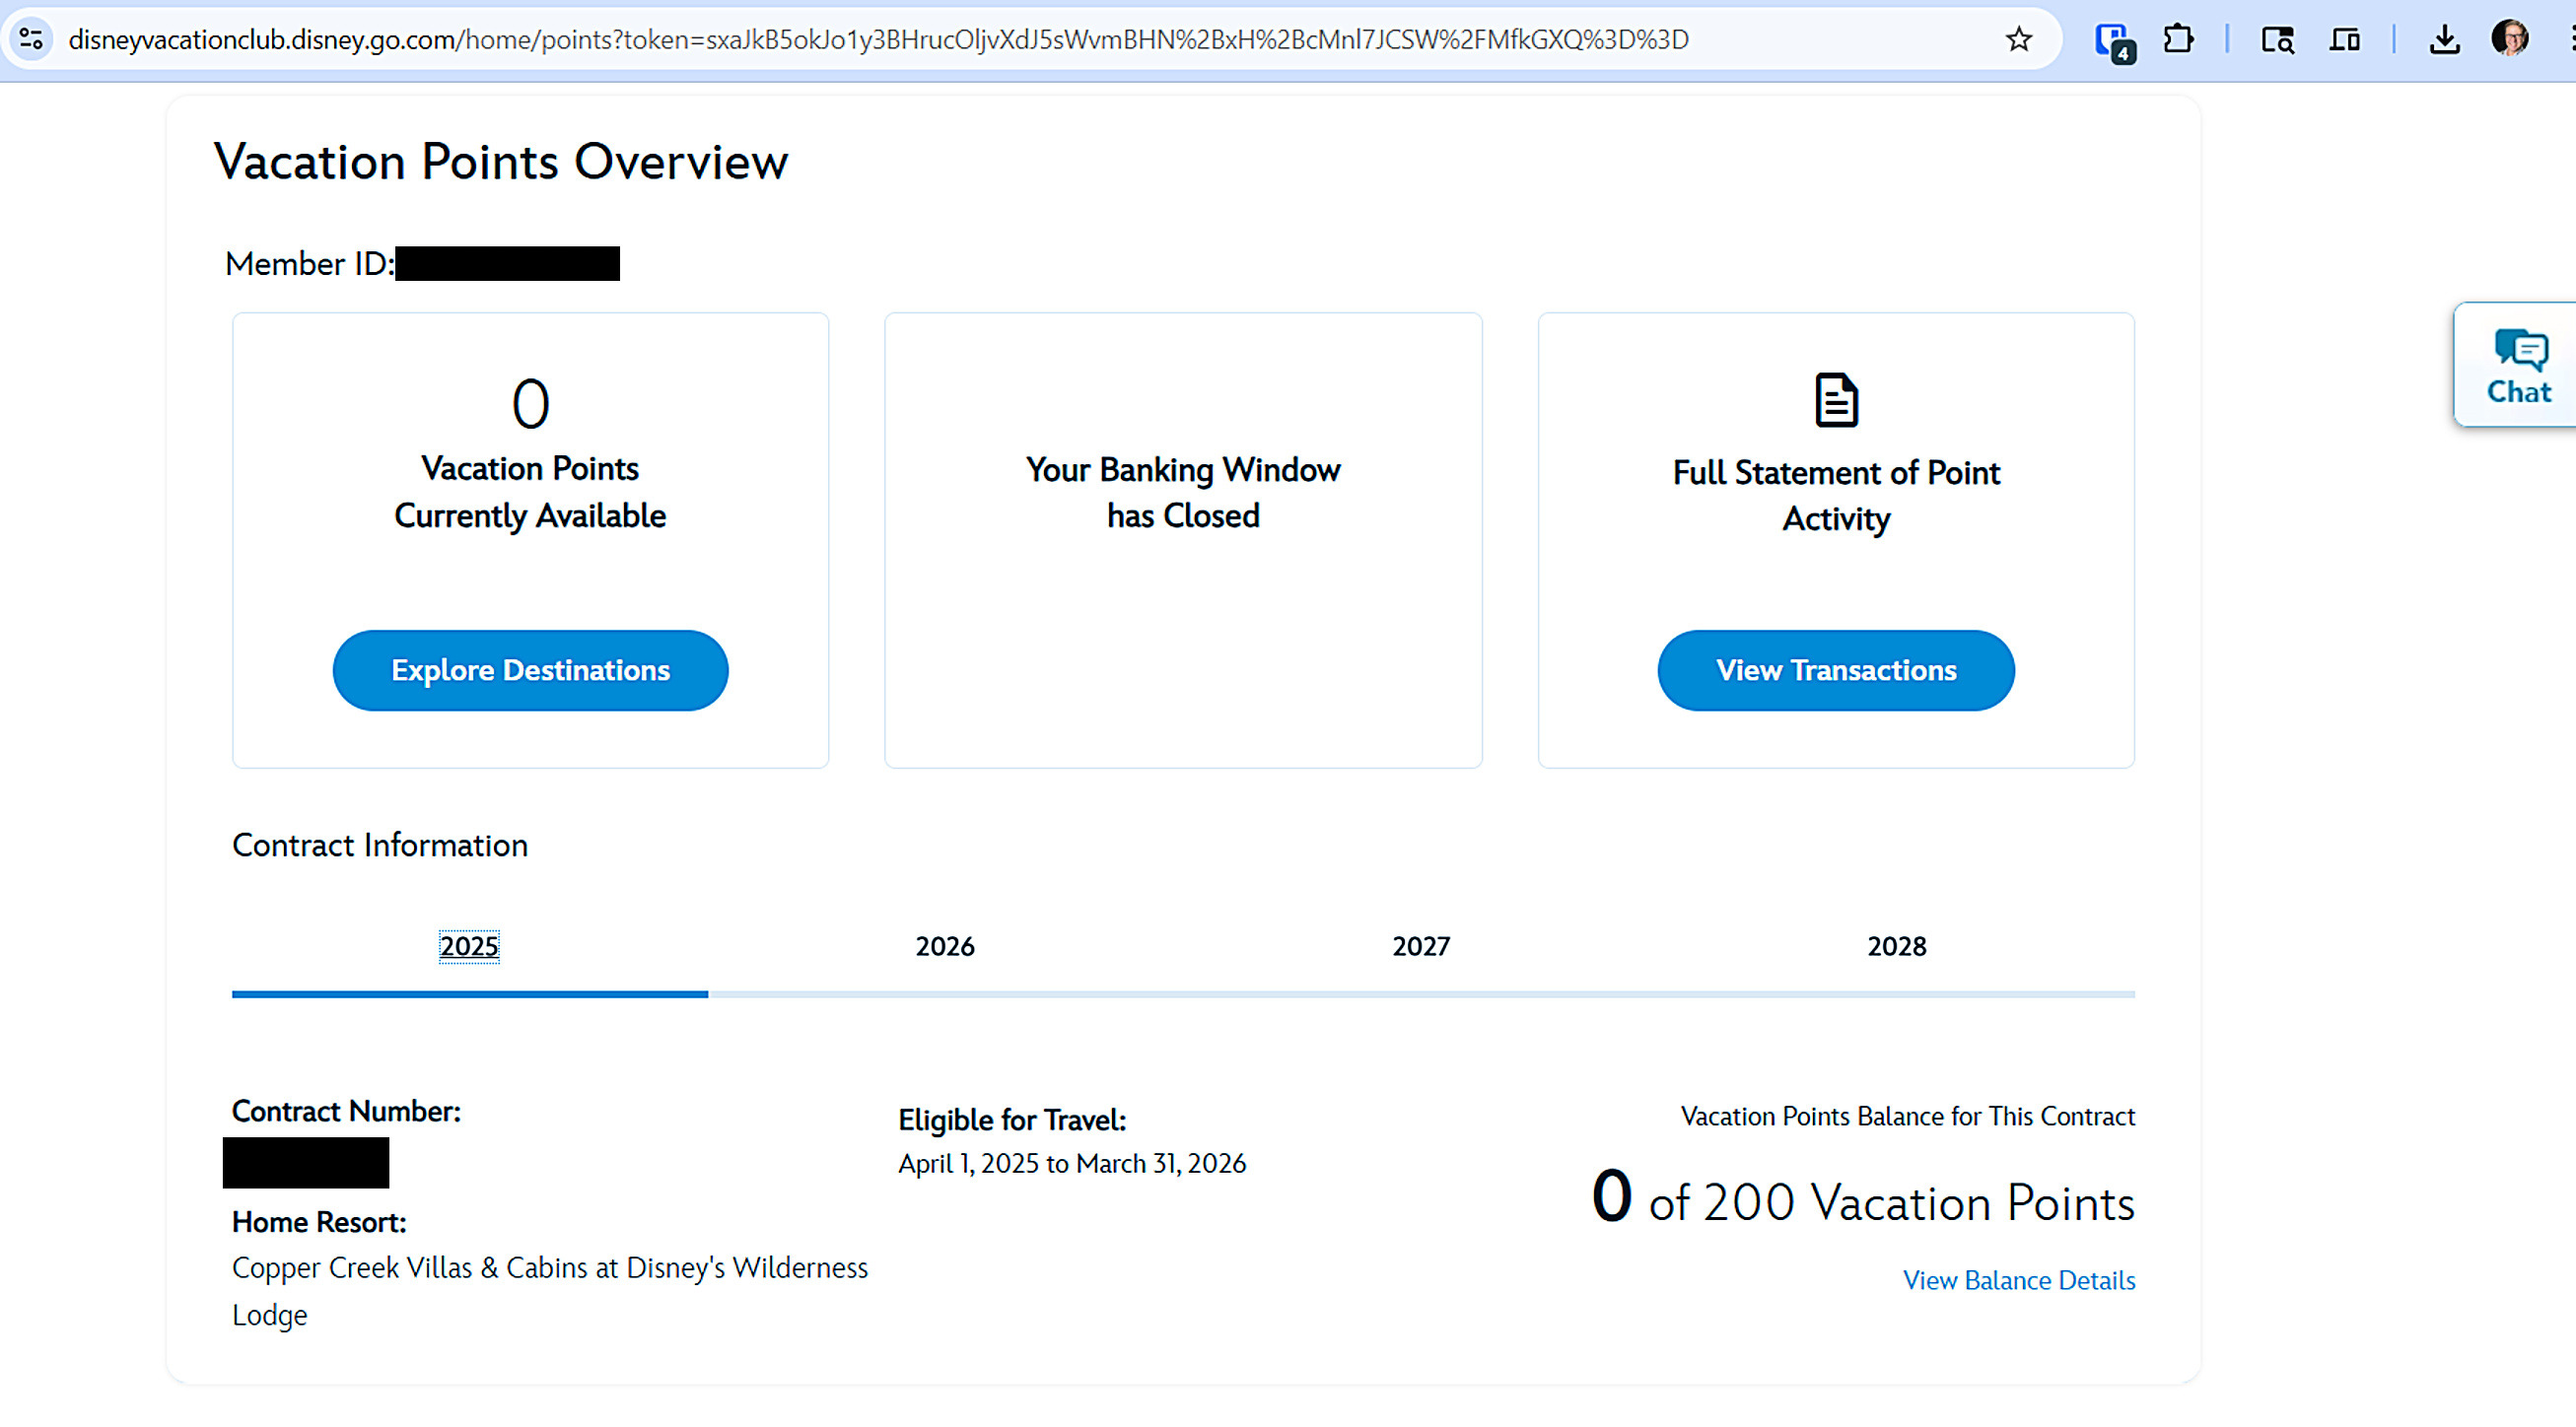Switch to the 2026 contract year tab

(x=945, y=946)
